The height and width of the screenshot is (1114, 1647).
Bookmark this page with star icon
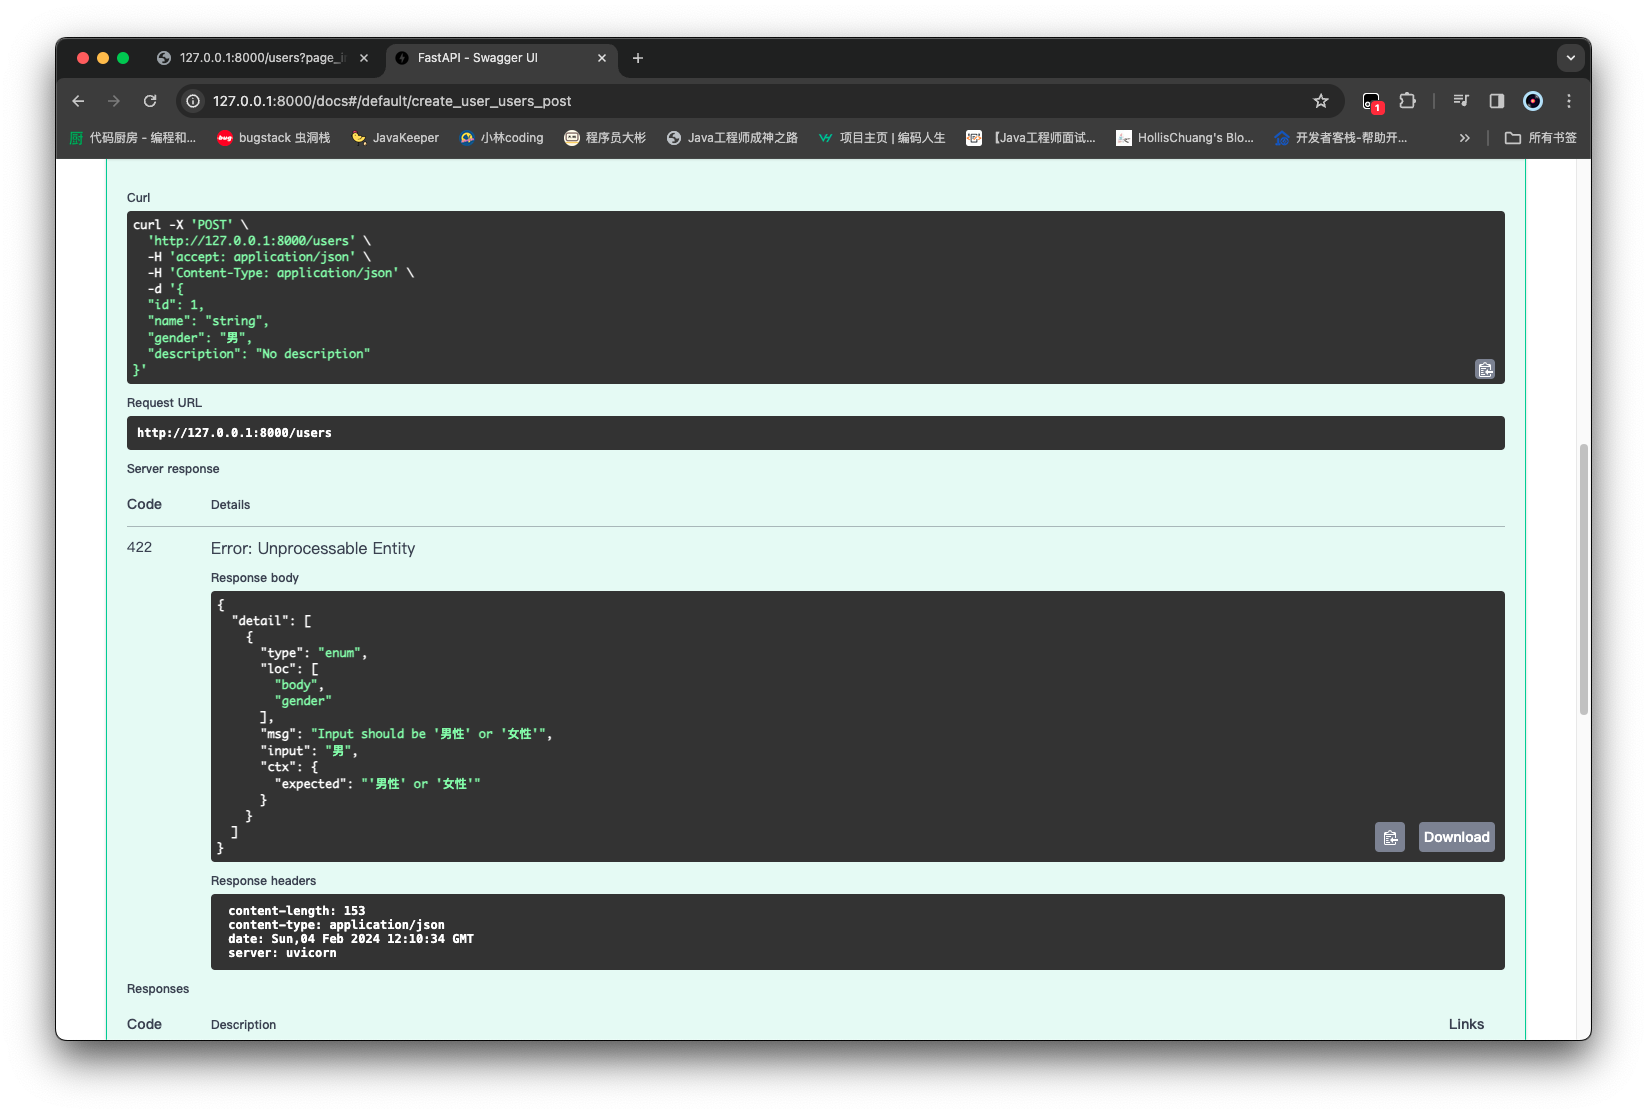coord(1321,101)
